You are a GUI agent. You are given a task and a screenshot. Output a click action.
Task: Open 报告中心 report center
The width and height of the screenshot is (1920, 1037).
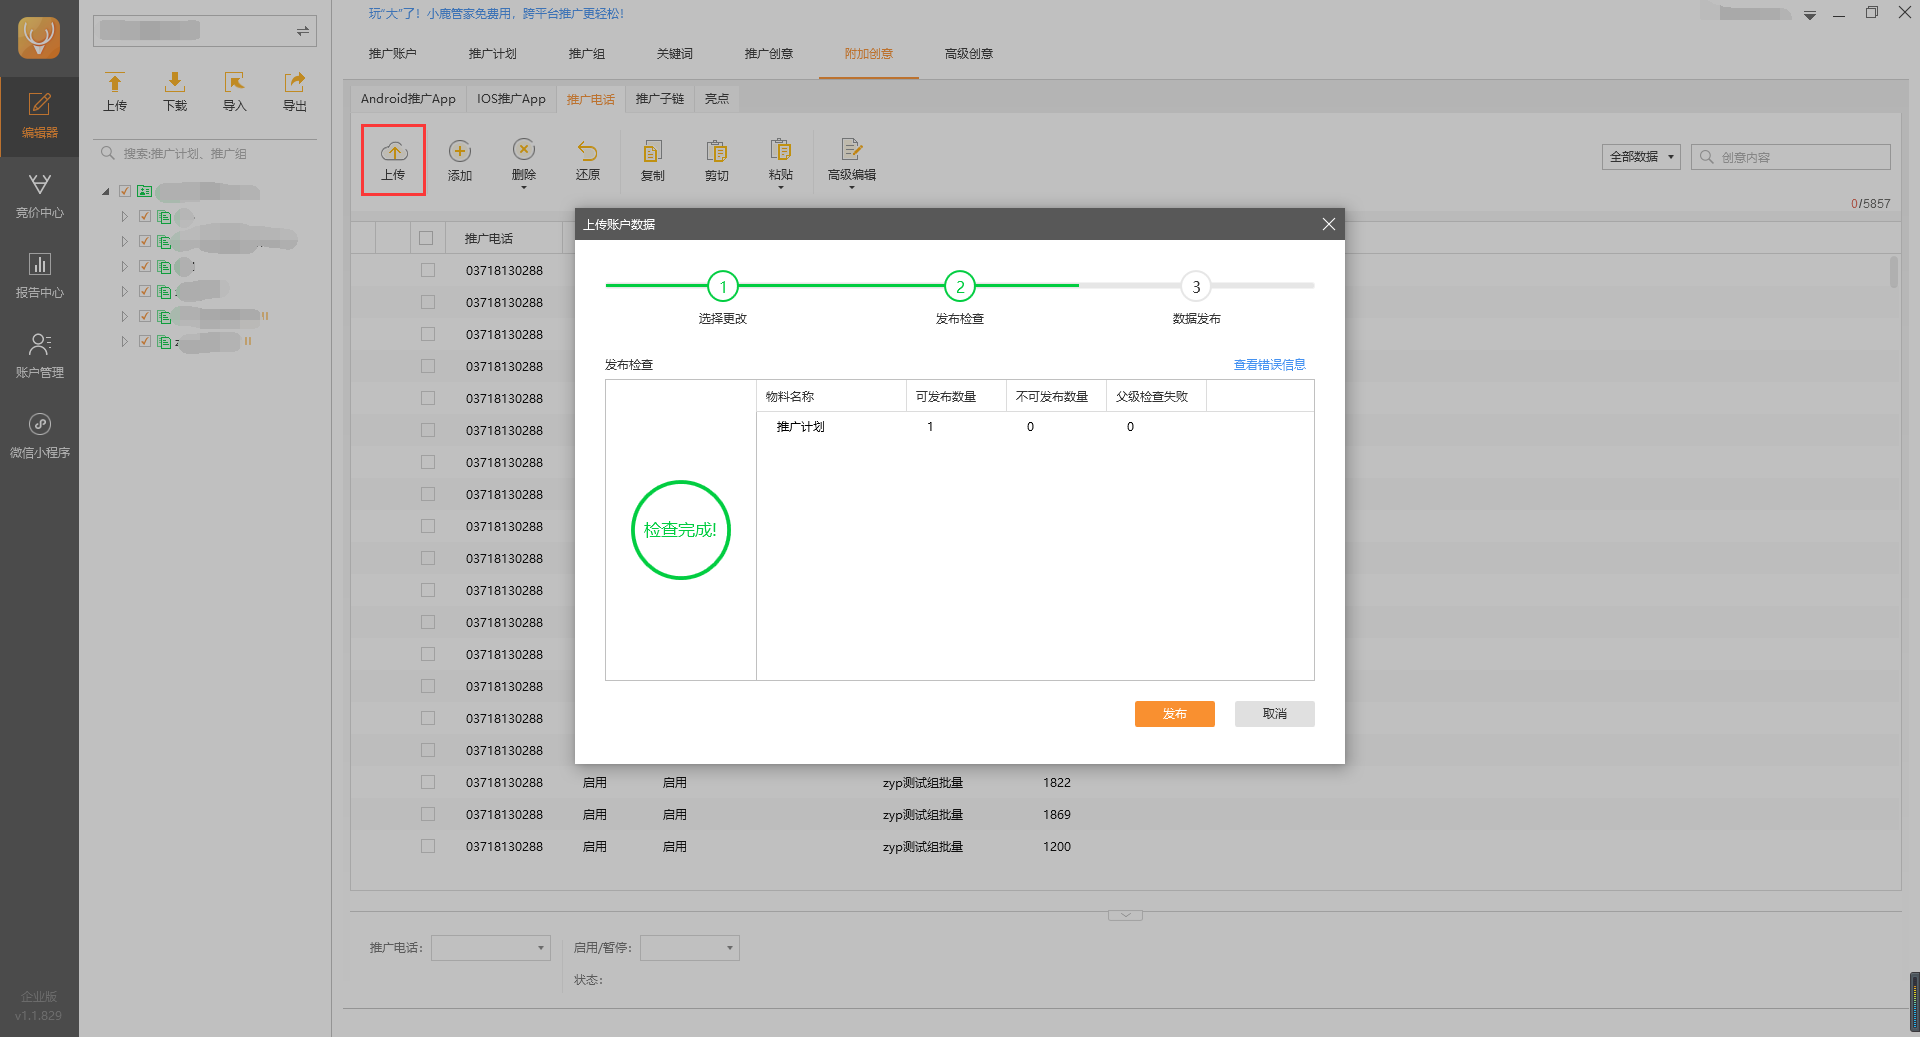coord(39,276)
